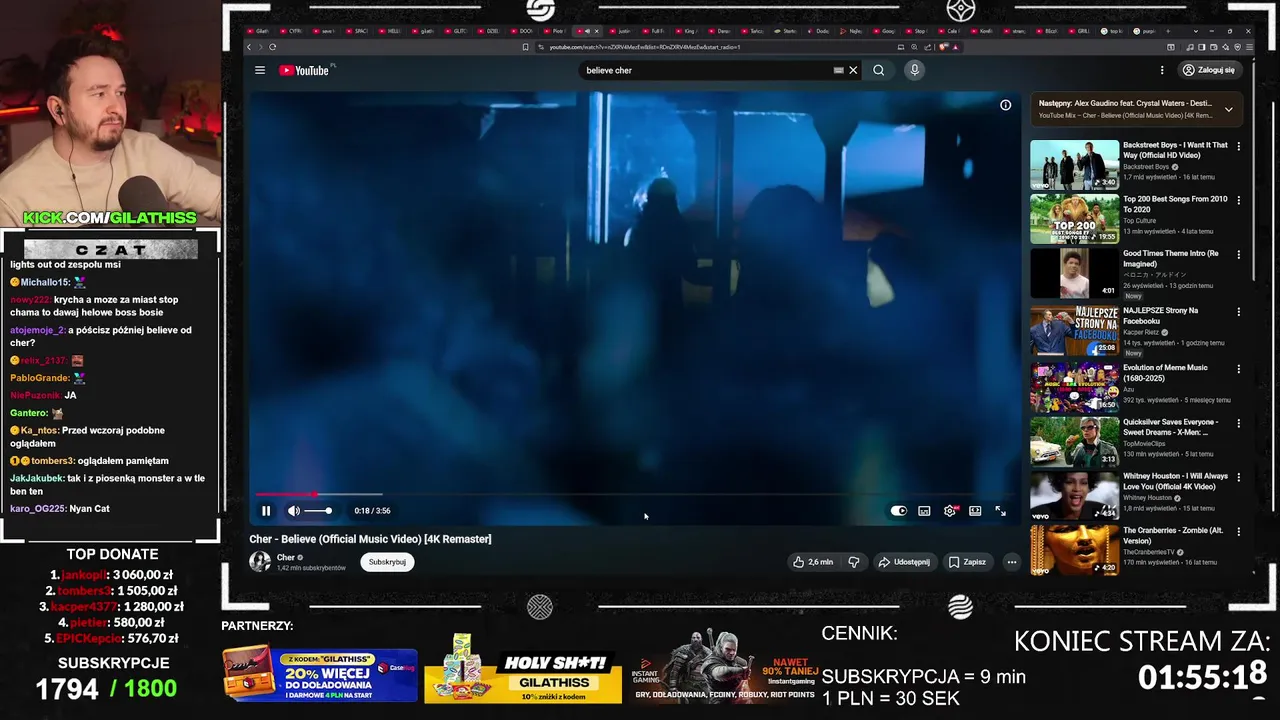Click the CaseBug partner banner
This screenshot has height=720, width=1280.
[320, 676]
